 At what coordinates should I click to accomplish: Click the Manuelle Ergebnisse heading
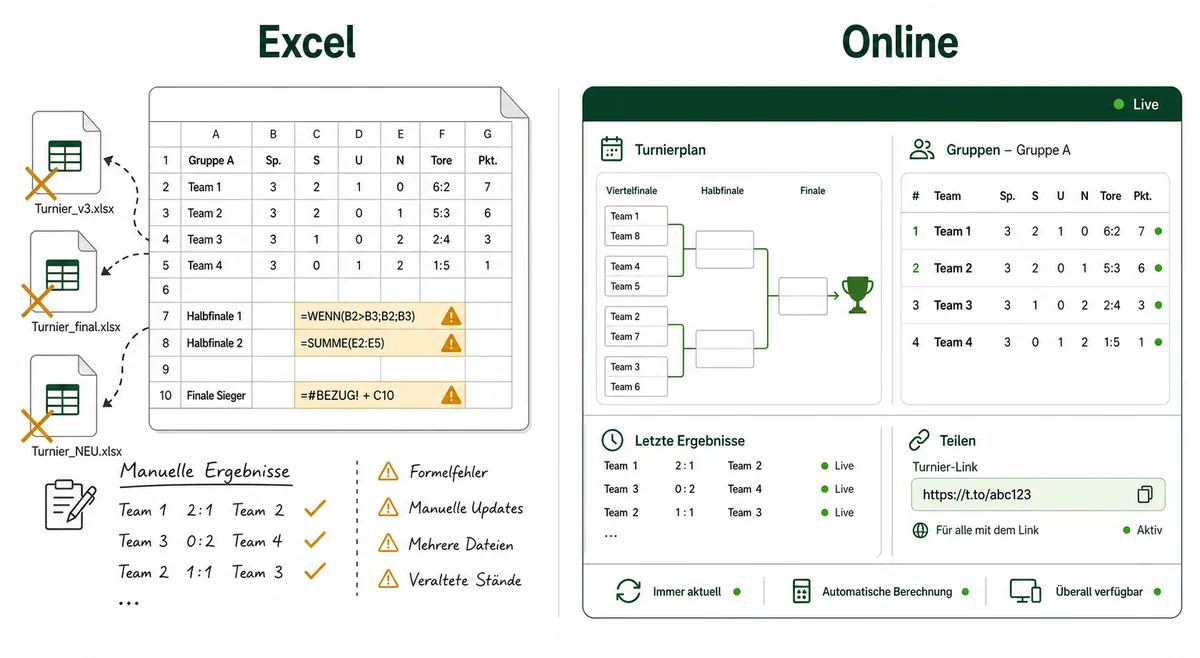[x=205, y=472]
